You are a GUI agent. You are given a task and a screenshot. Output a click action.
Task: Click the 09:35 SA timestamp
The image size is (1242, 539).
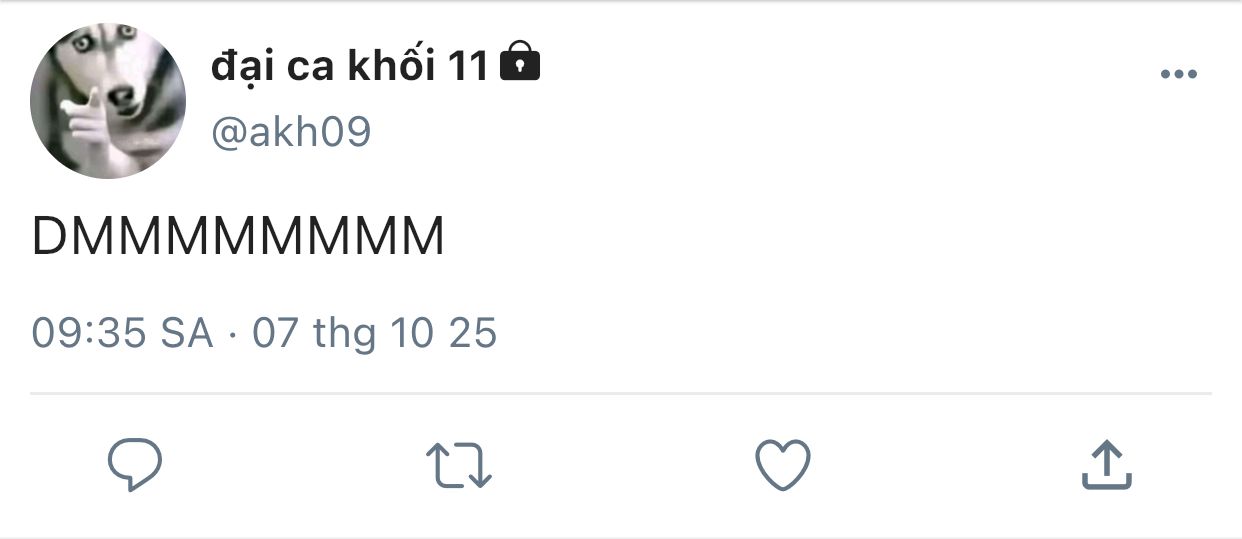pos(123,333)
